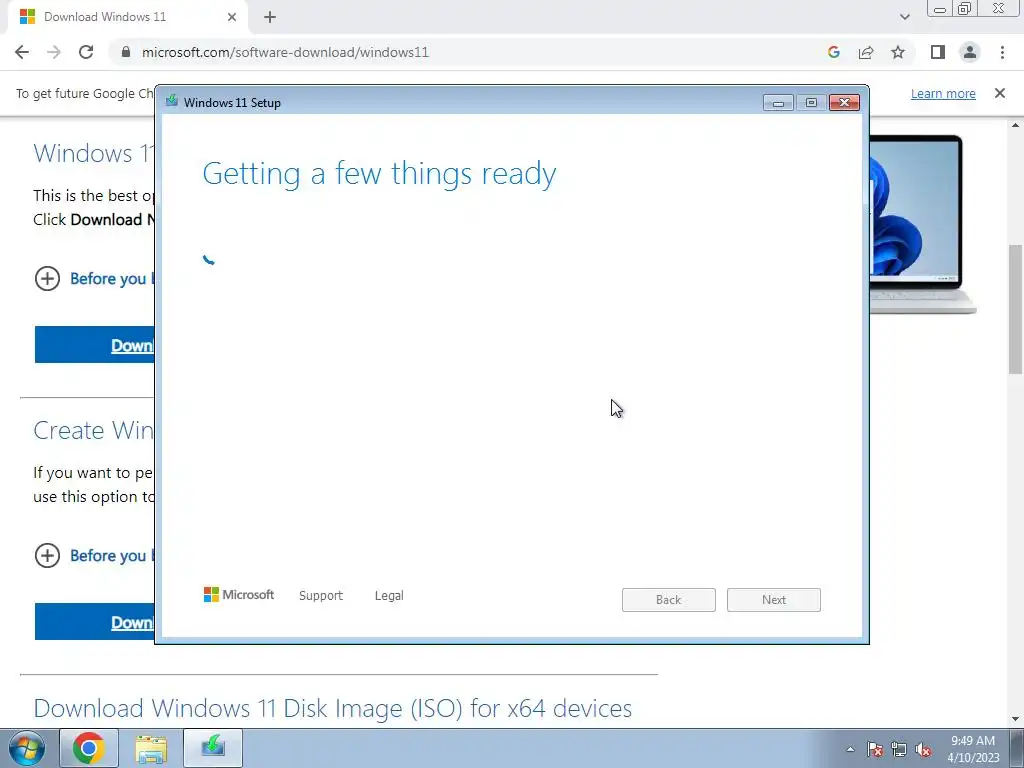
Task: Click Download button under Create Windows section
Action: pyautogui.click(x=95, y=622)
